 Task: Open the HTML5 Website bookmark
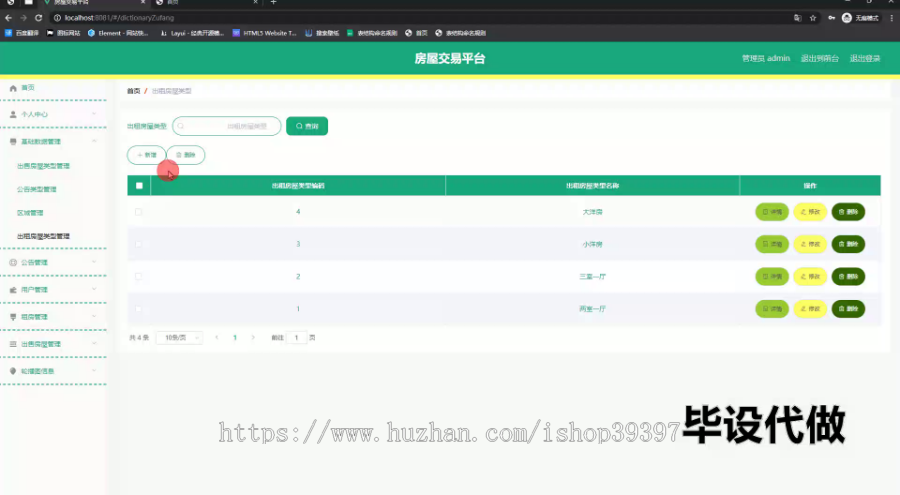pos(264,33)
